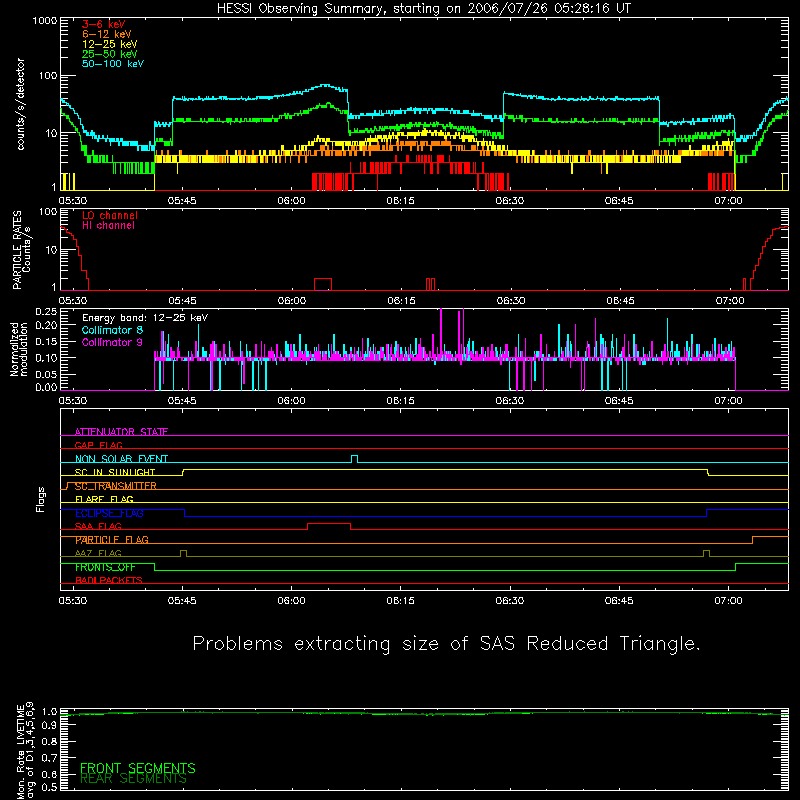Click the 05:45 tick under modulation plot

[182, 401]
